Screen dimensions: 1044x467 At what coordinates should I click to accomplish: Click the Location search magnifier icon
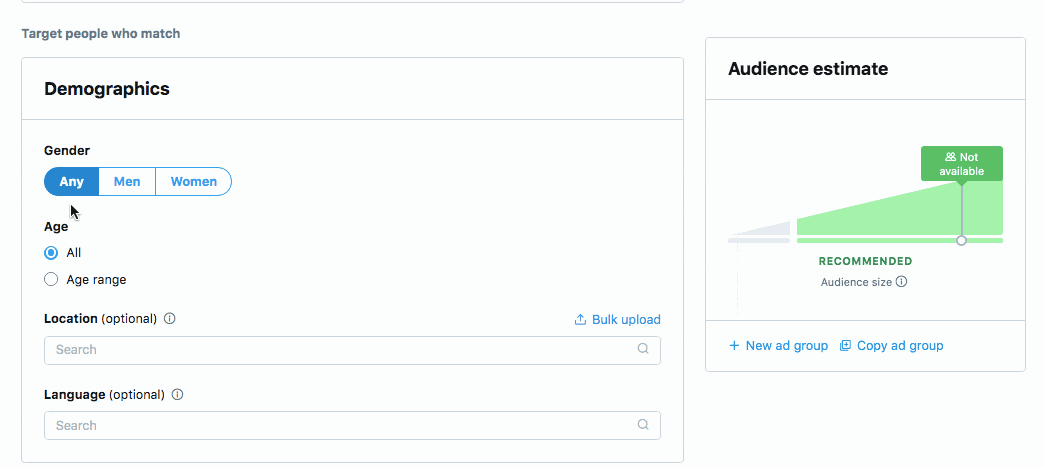643,348
